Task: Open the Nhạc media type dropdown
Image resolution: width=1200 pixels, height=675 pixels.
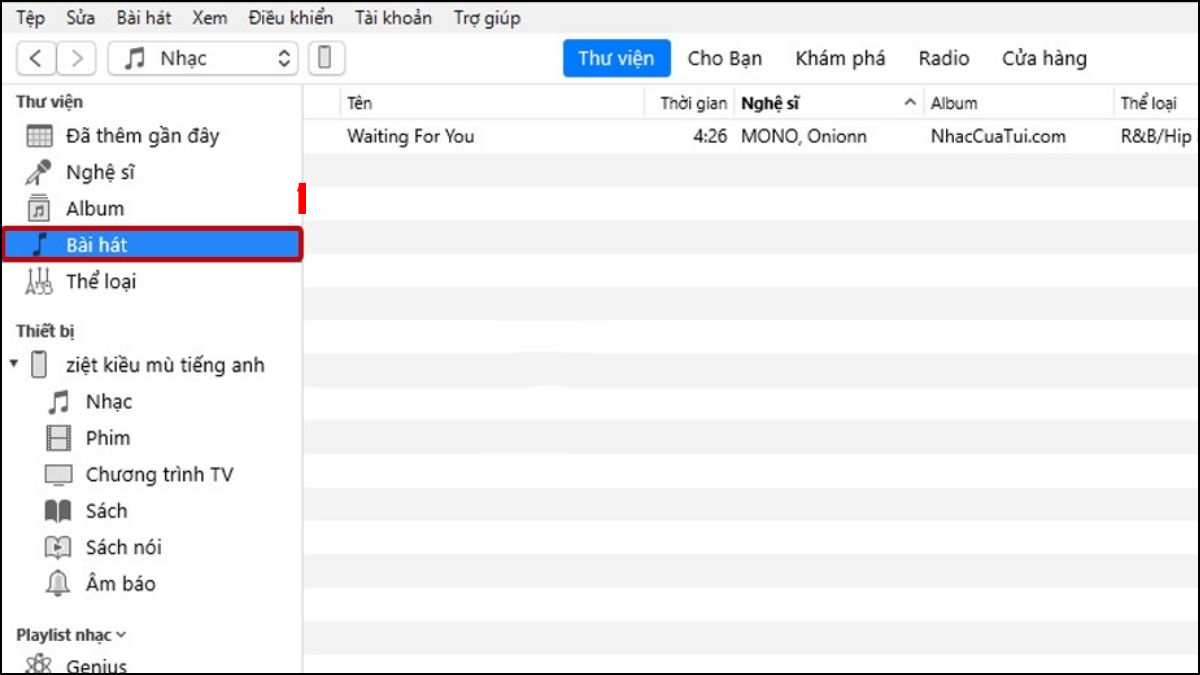Action: point(202,58)
